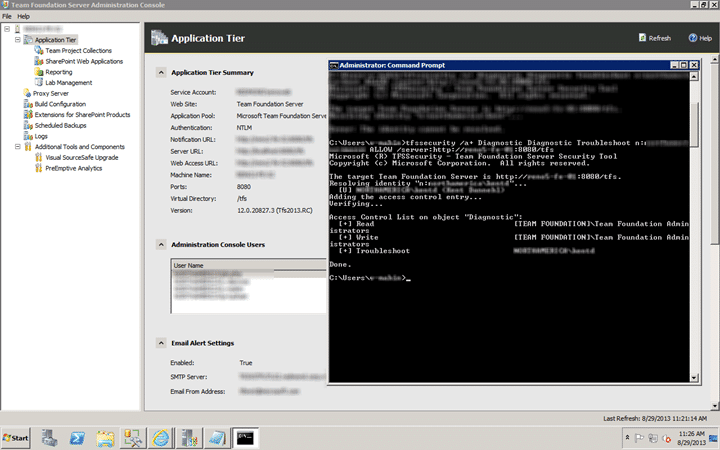
Task: Click Extensions for SharePoint Products icon
Action: (28, 115)
